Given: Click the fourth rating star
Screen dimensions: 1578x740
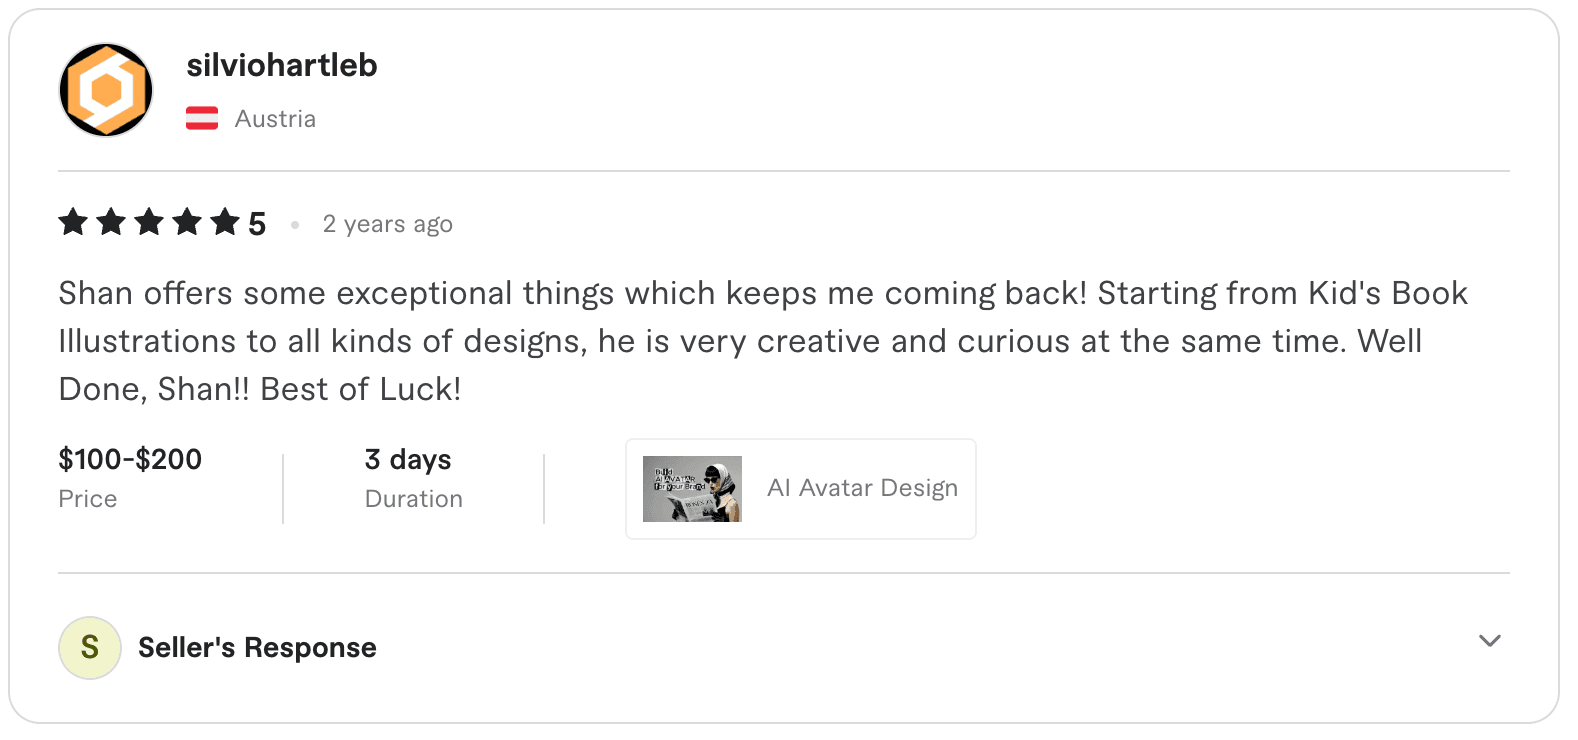Looking at the screenshot, I should tap(189, 222).
